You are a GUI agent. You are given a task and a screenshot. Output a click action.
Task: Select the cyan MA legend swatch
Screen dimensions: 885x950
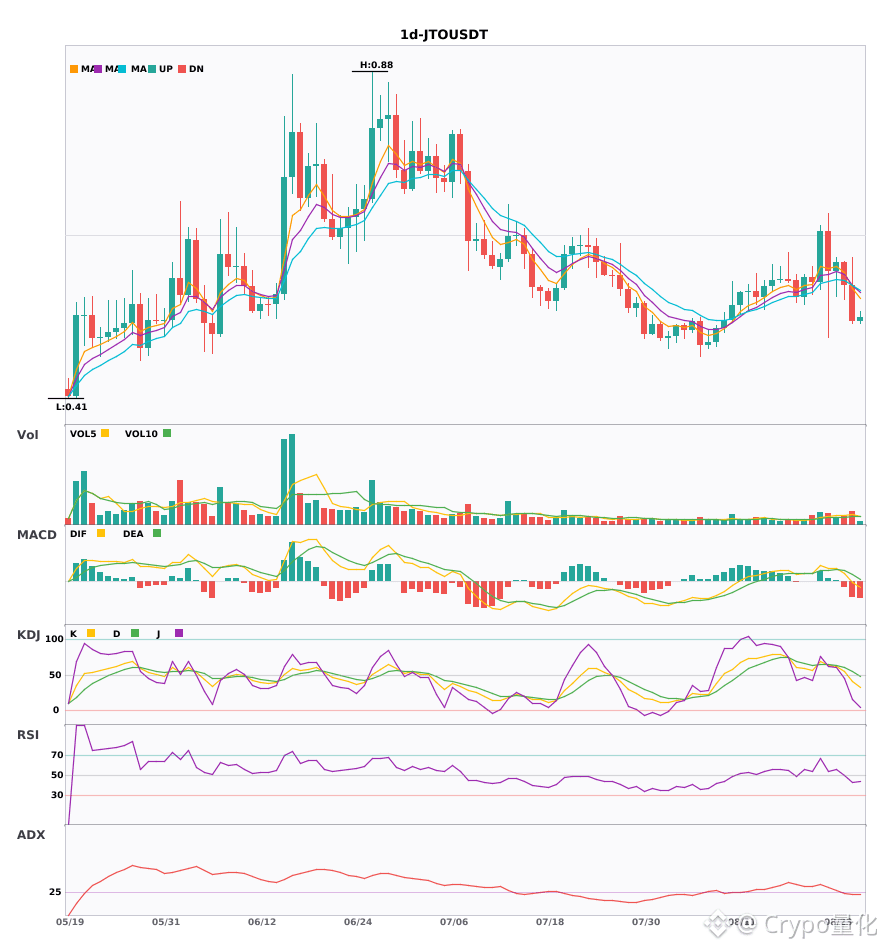click(122, 69)
